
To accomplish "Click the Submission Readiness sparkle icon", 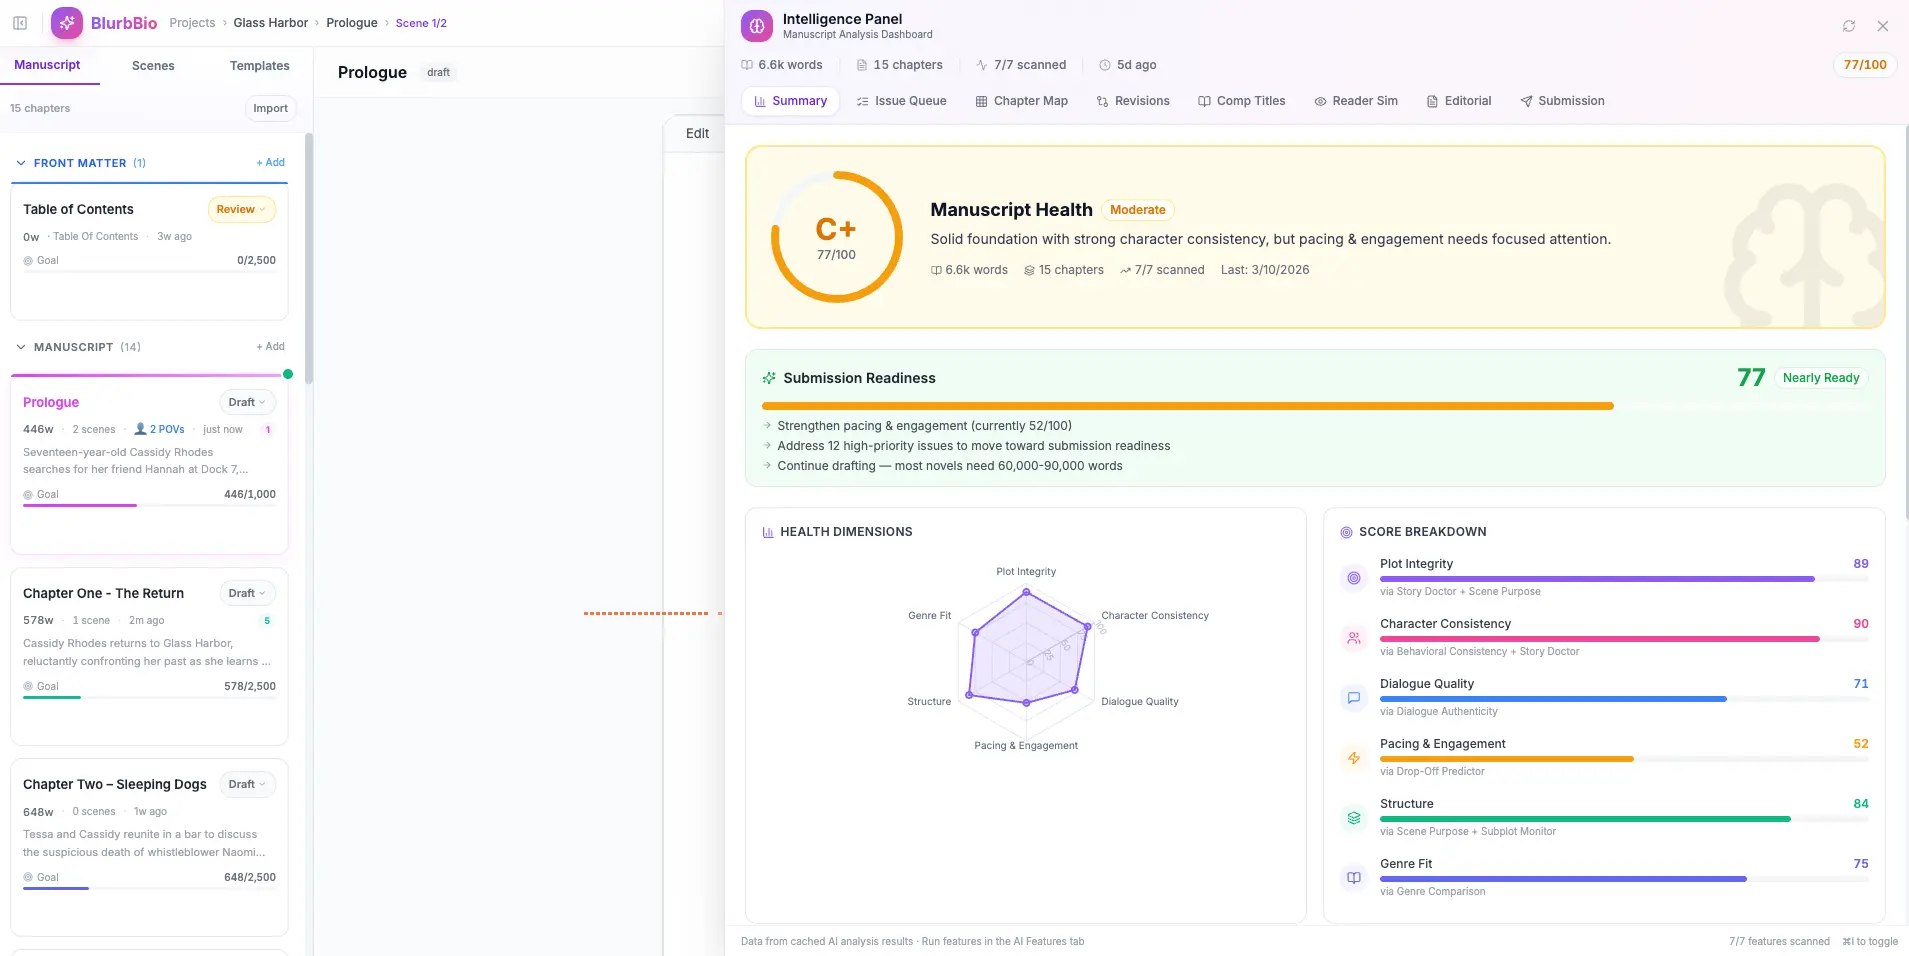I will [769, 378].
